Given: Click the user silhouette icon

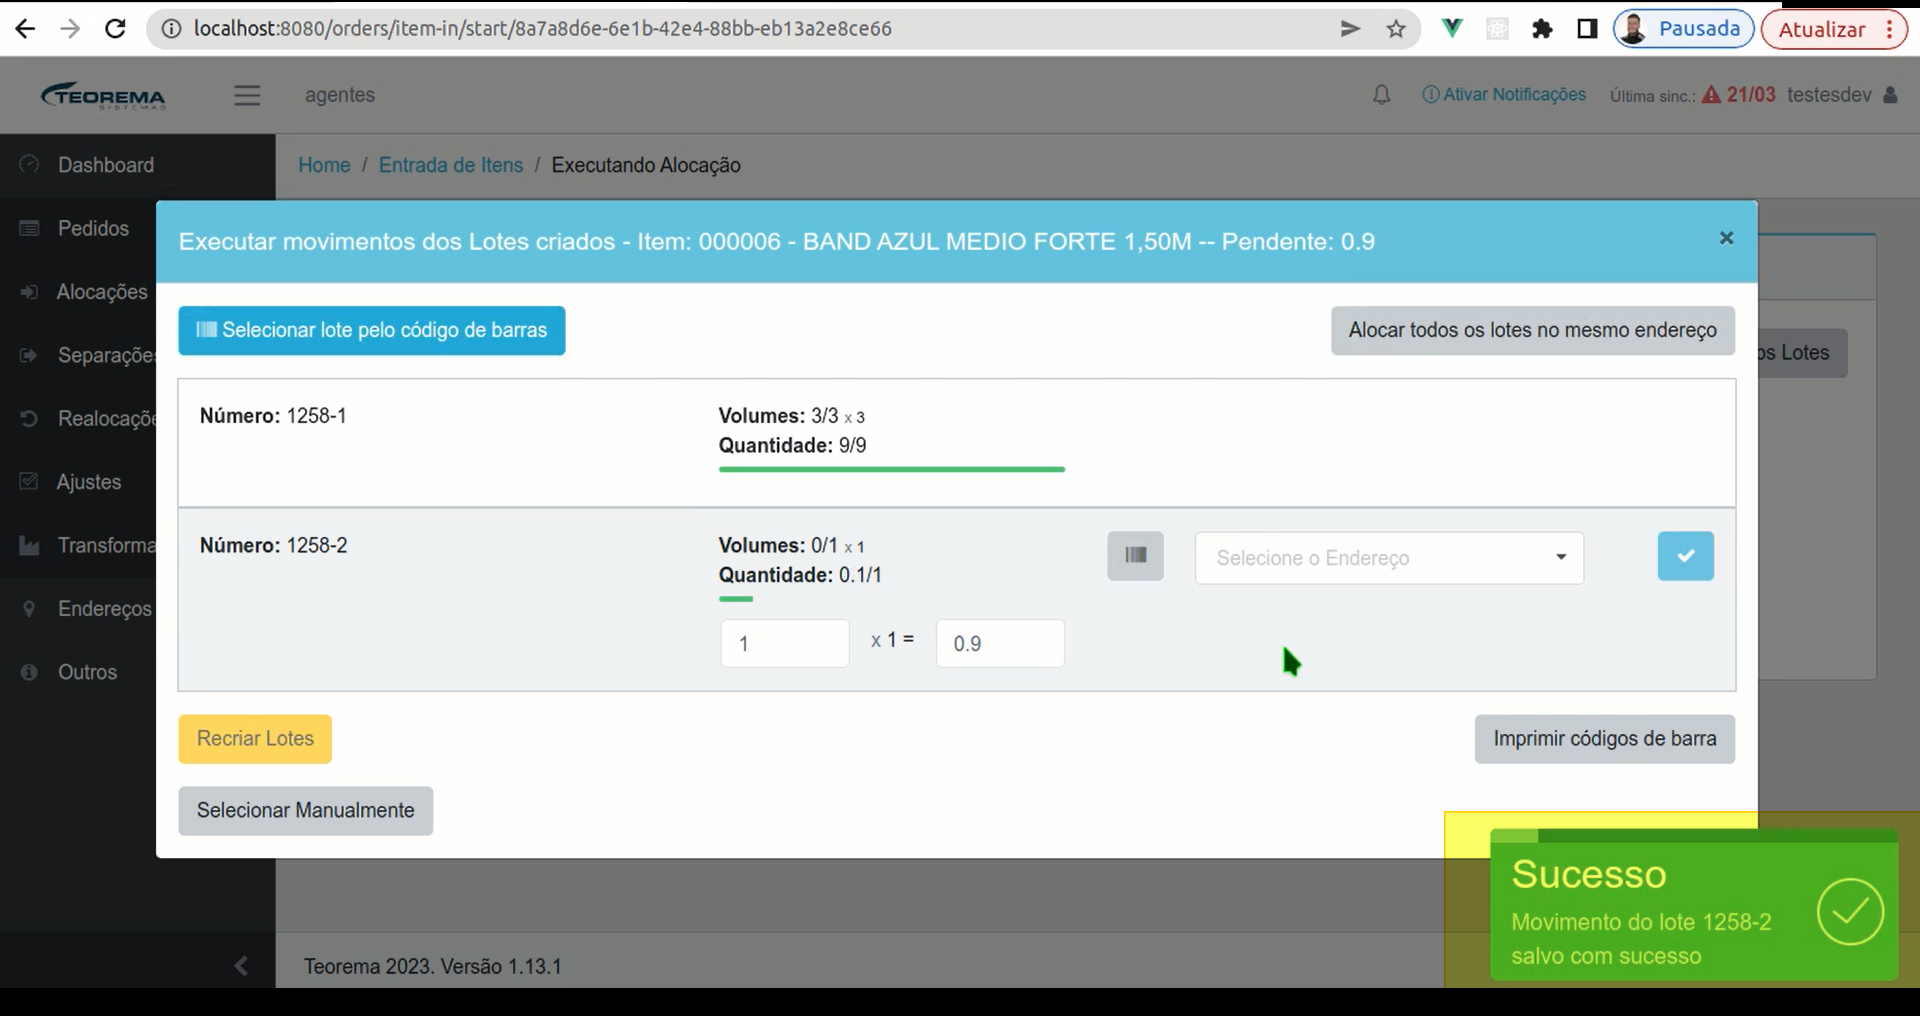Looking at the screenshot, I should (x=1890, y=95).
